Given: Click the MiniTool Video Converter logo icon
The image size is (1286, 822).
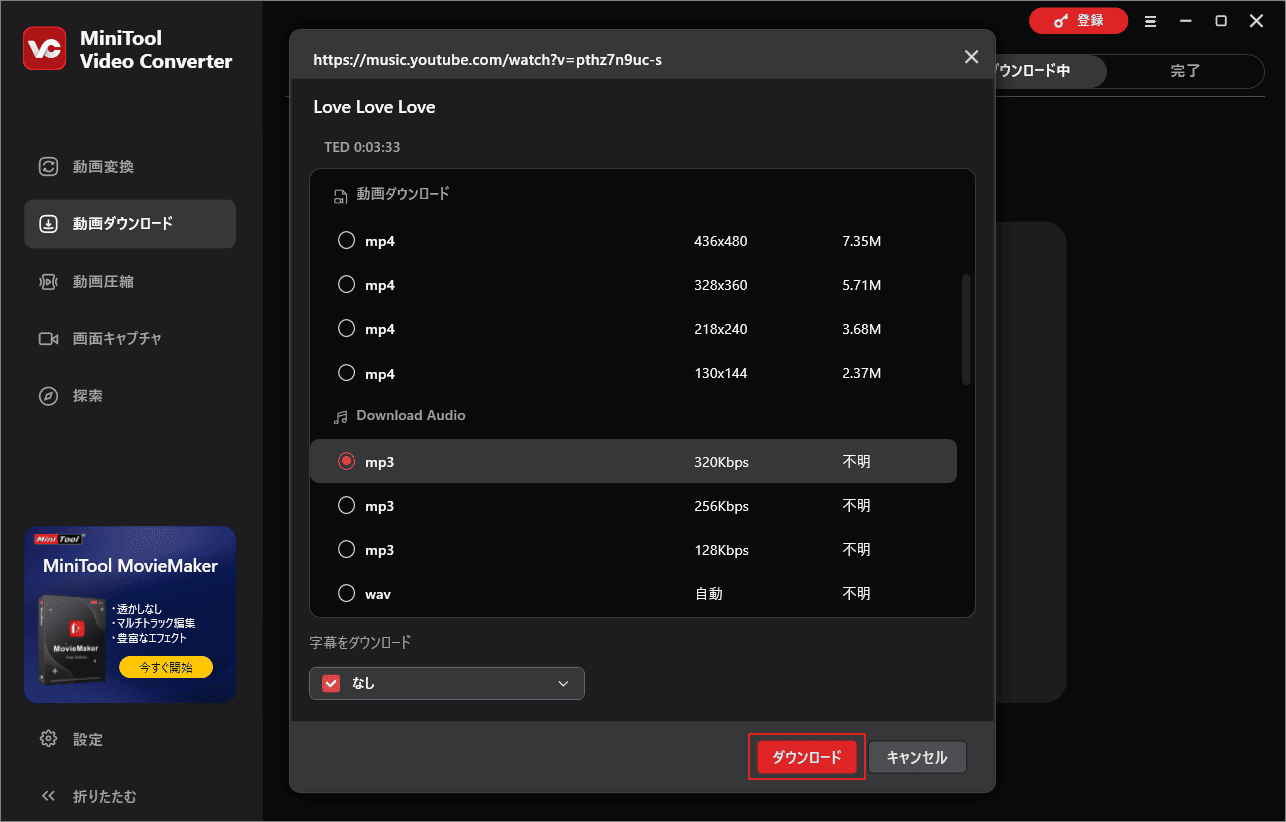Looking at the screenshot, I should click(x=46, y=48).
